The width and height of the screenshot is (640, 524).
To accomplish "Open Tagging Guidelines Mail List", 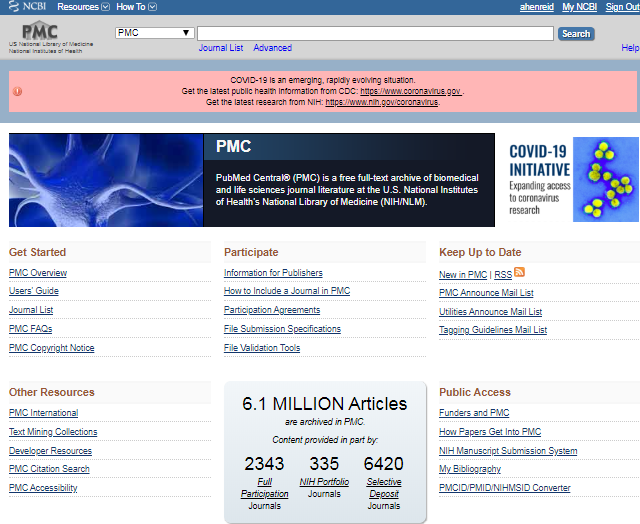I will [x=493, y=330].
